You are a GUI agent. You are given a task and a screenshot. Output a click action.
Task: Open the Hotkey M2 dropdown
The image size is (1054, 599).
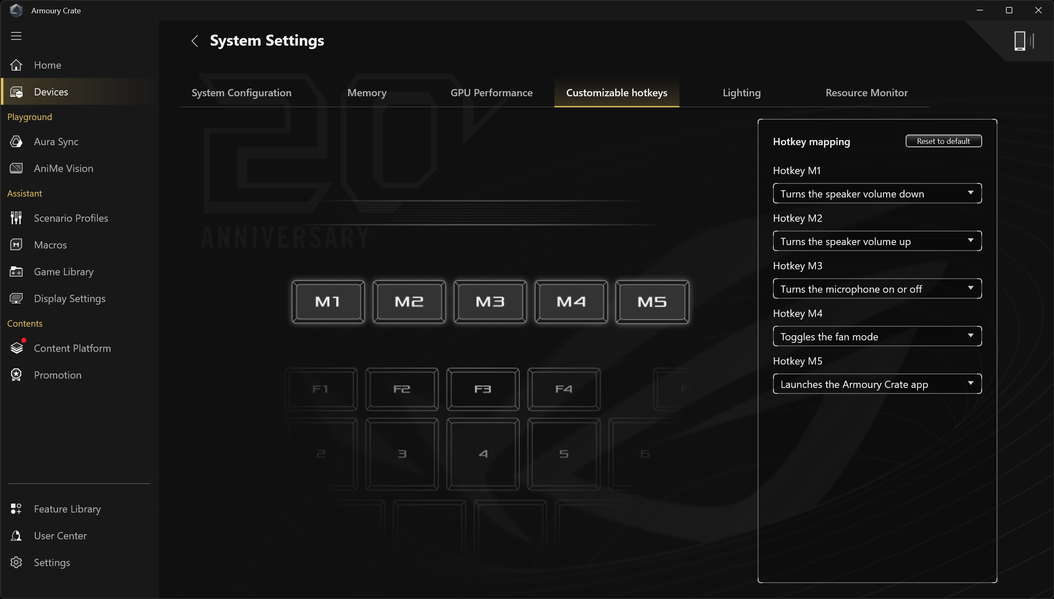(x=877, y=241)
